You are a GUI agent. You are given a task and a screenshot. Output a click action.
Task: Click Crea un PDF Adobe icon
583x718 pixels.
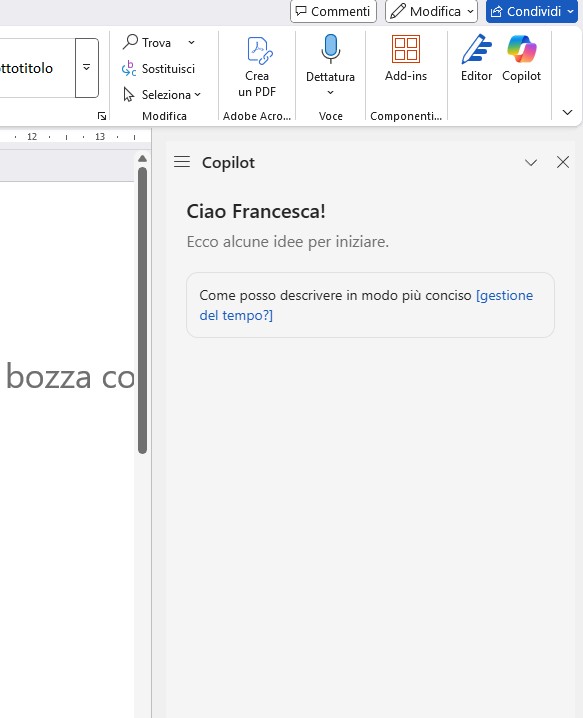(257, 65)
